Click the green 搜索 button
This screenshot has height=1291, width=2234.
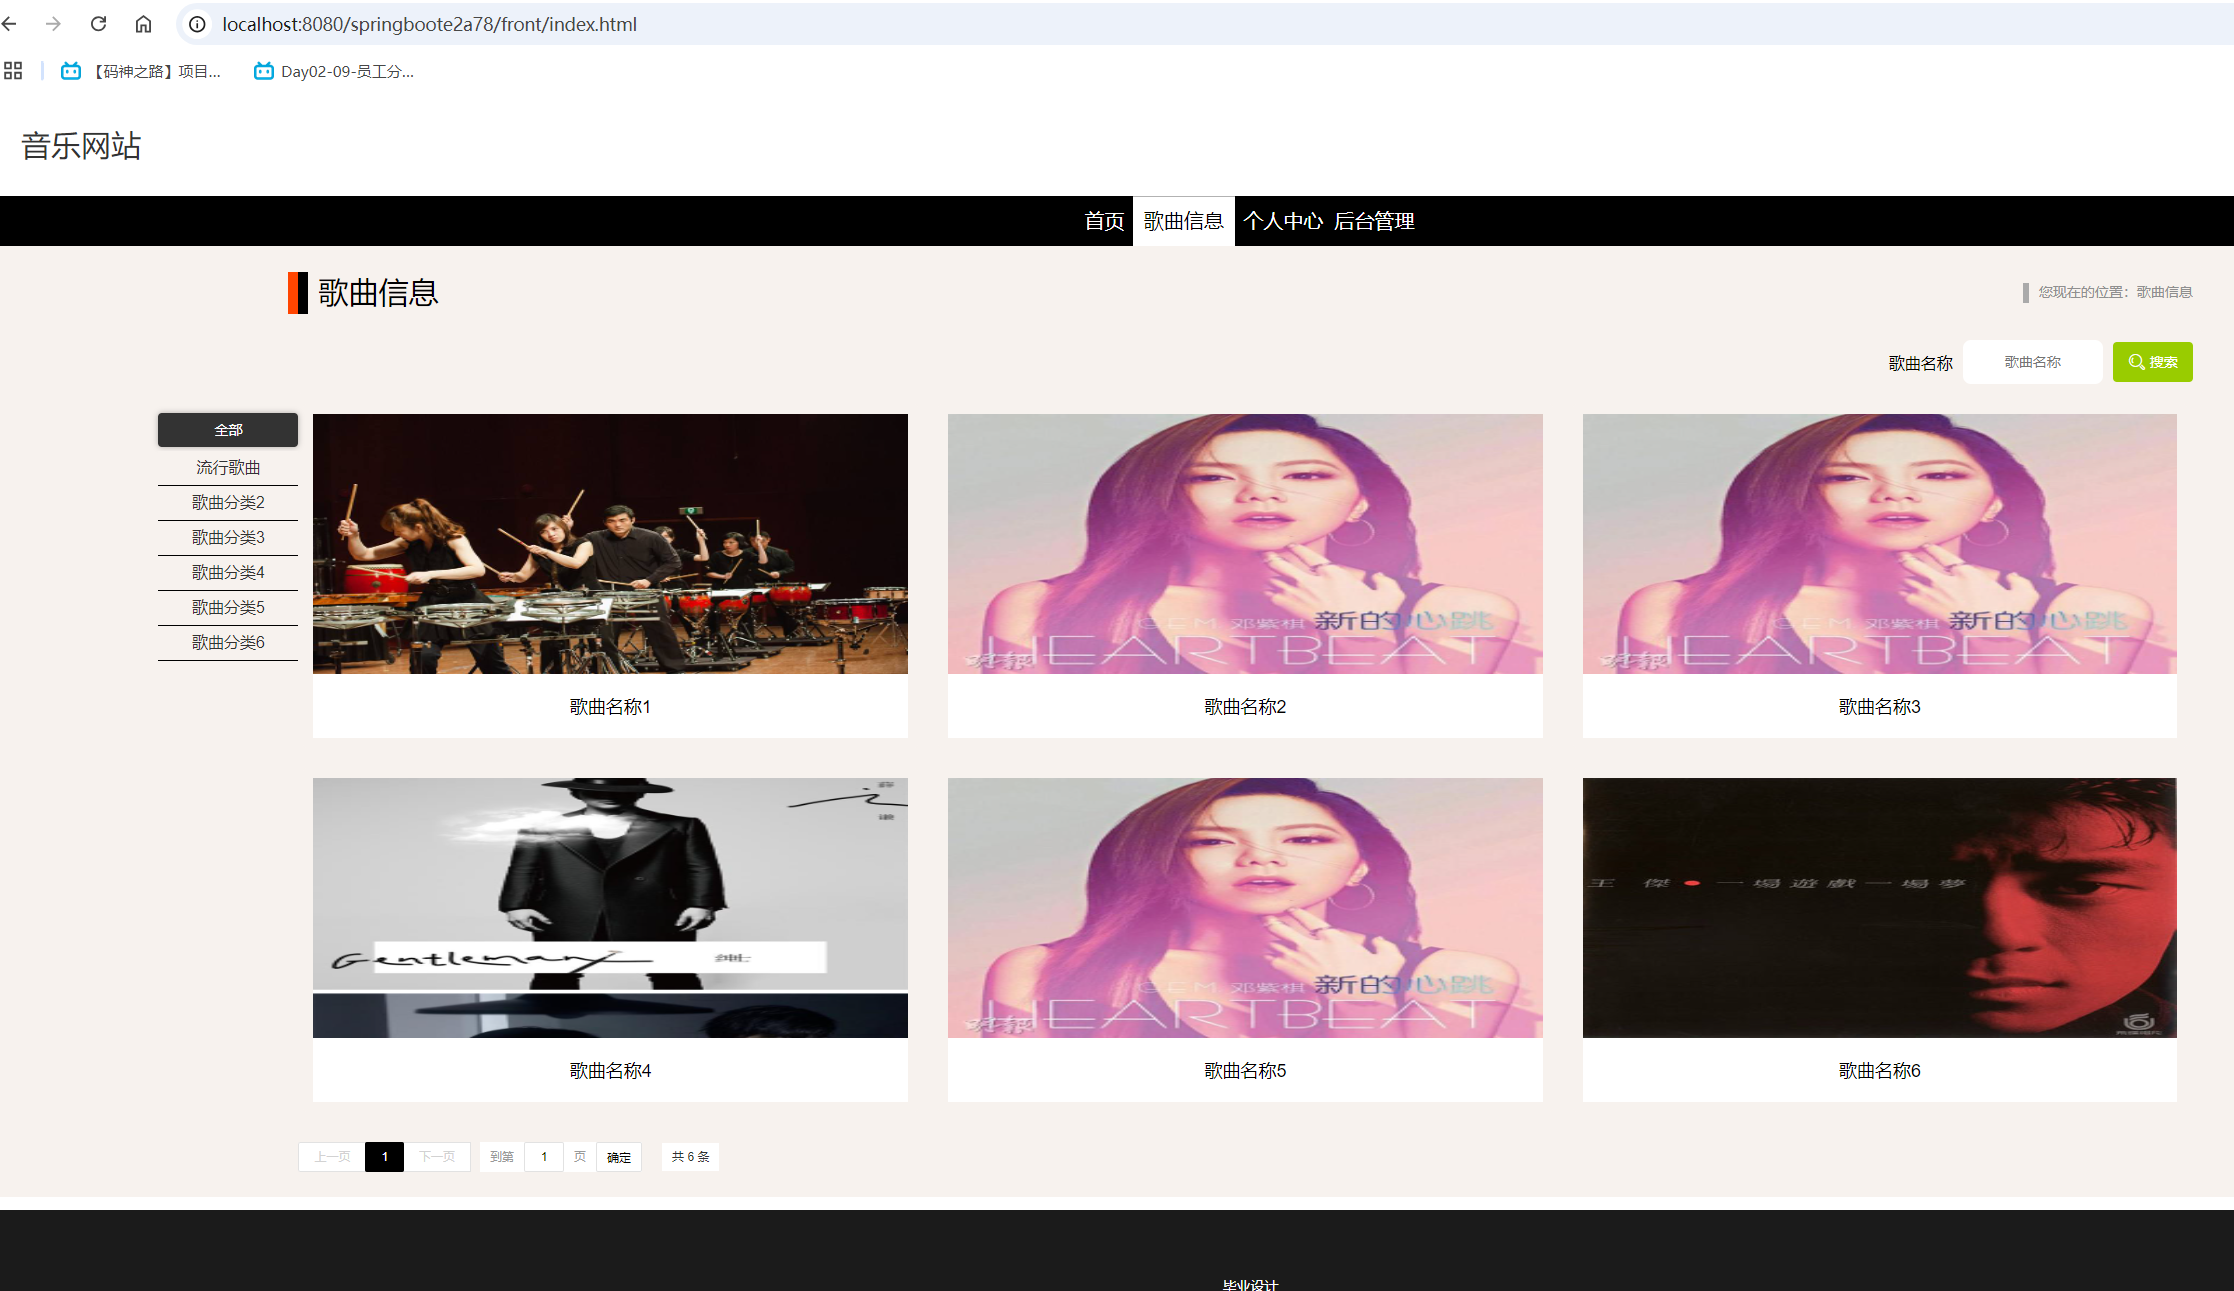2152,362
